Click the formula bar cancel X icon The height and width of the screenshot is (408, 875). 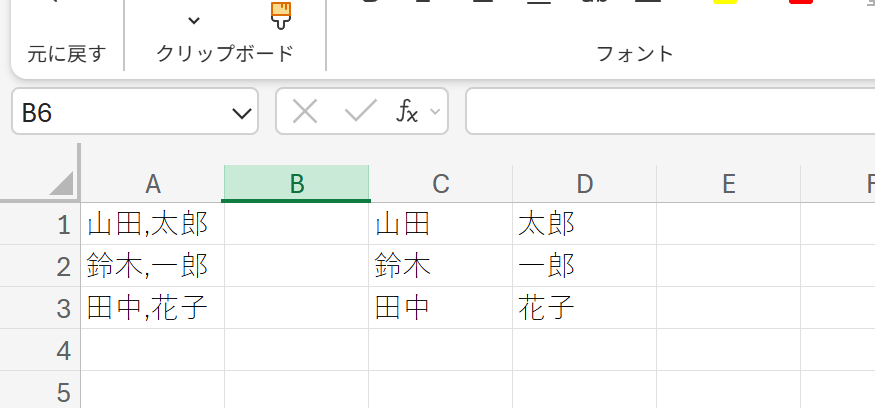tap(305, 111)
